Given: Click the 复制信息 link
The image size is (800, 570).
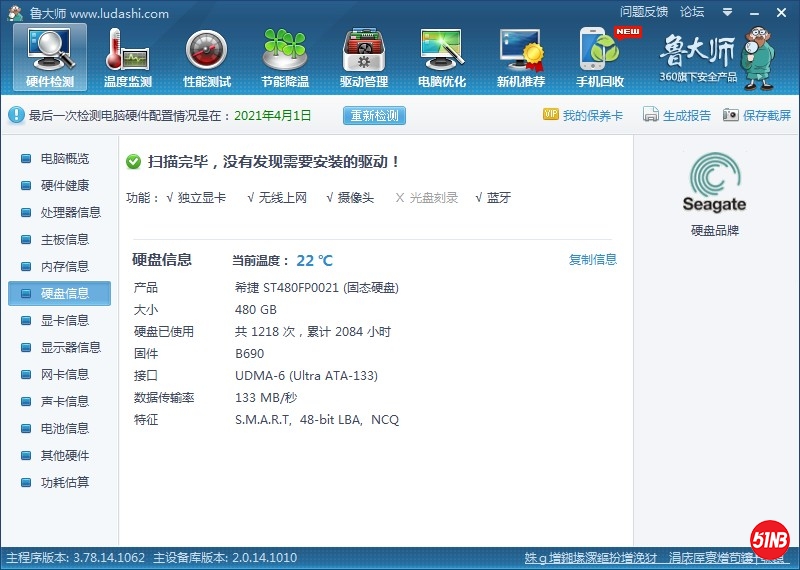Looking at the screenshot, I should click(593, 260).
